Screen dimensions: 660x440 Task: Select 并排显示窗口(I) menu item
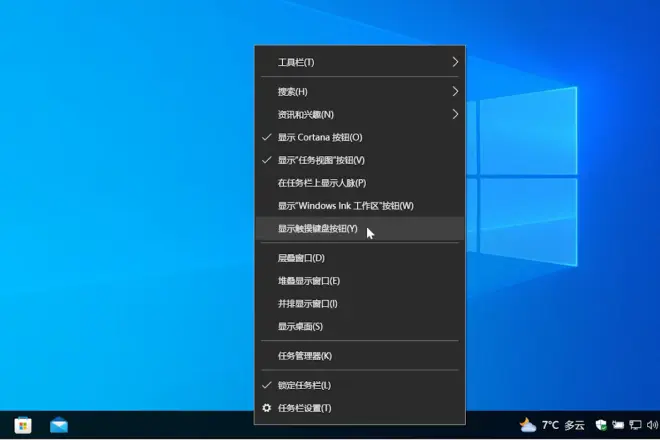(x=360, y=304)
